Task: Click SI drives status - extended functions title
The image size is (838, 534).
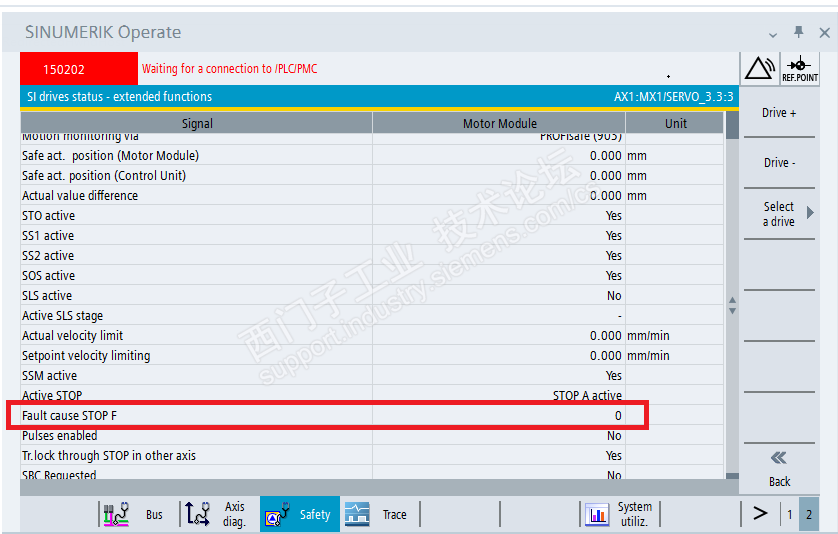Action: click(x=119, y=97)
